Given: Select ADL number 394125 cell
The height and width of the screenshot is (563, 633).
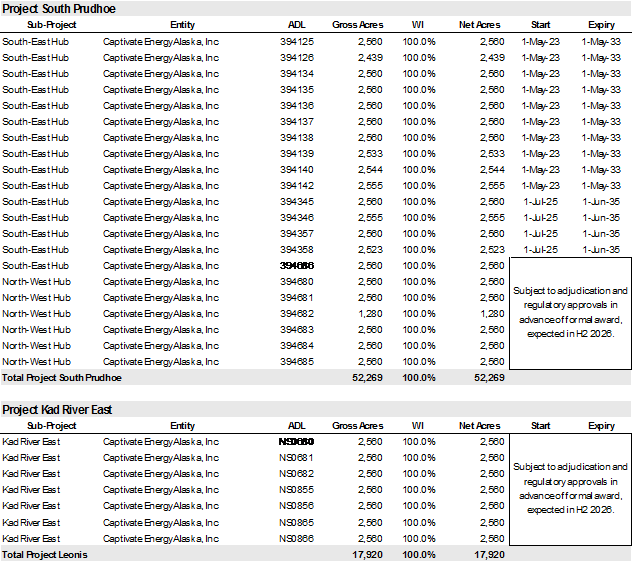Looking at the screenshot, I should click(297, 42).
